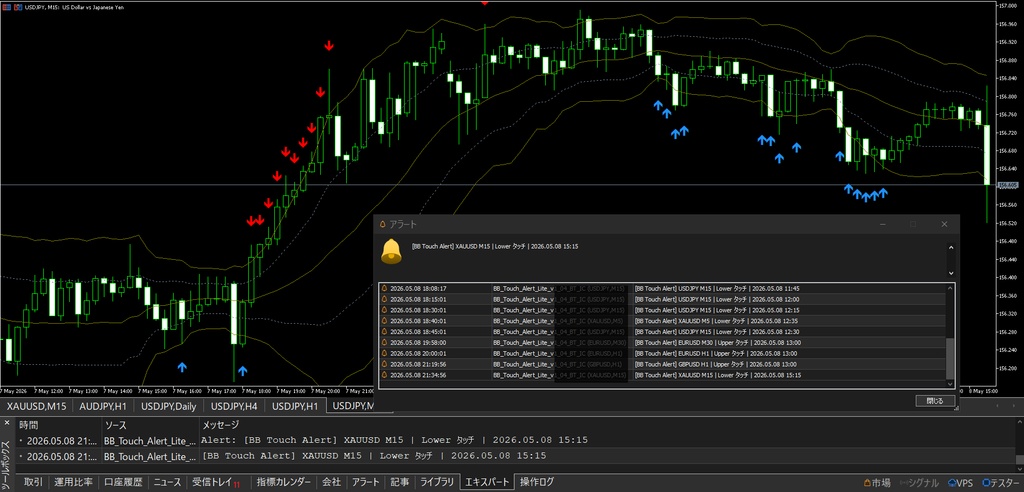Select alert row timestamped 2026.05.08 21:34:56

[662, 375]
